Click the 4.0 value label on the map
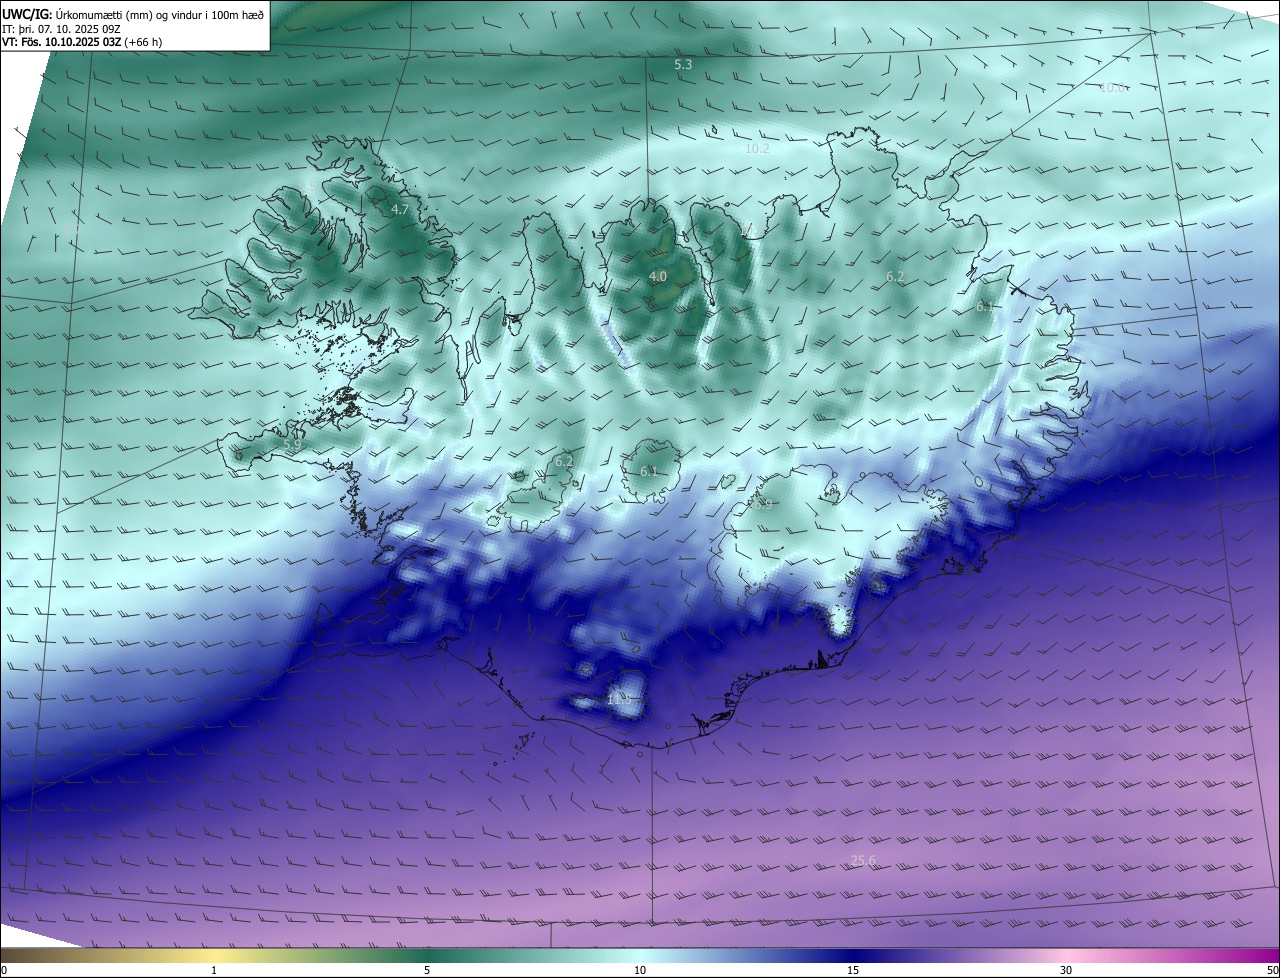The width and height of the screenshot is (1280, 978). point(657,277)
